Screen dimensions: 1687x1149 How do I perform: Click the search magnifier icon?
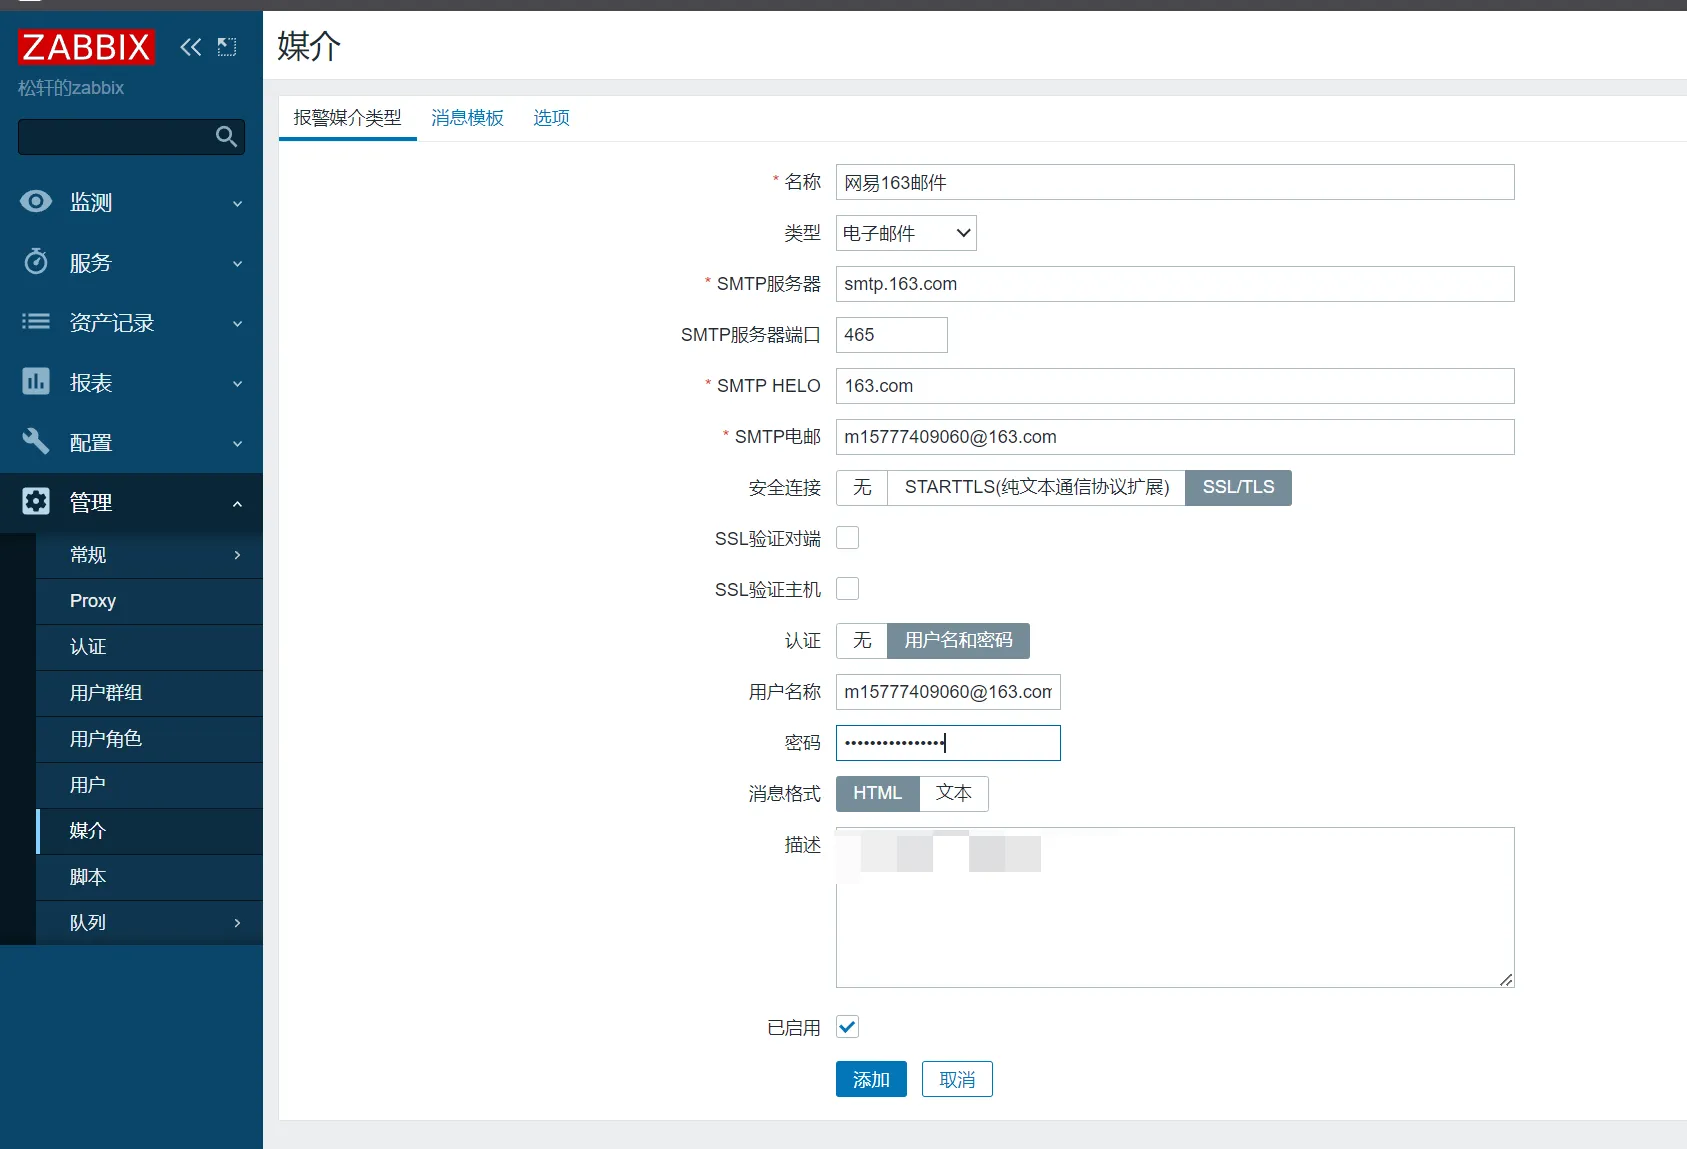226,137
